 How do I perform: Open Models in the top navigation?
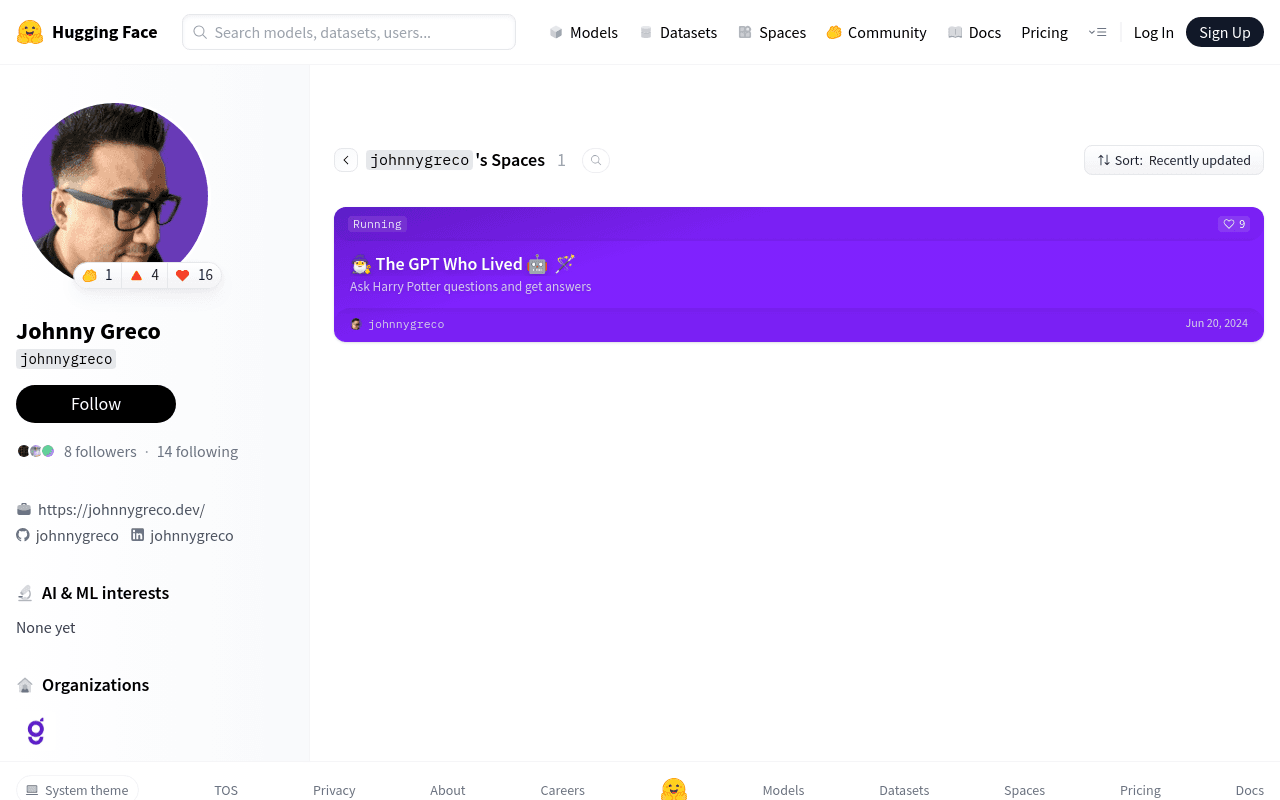click(x=584, y=32)
